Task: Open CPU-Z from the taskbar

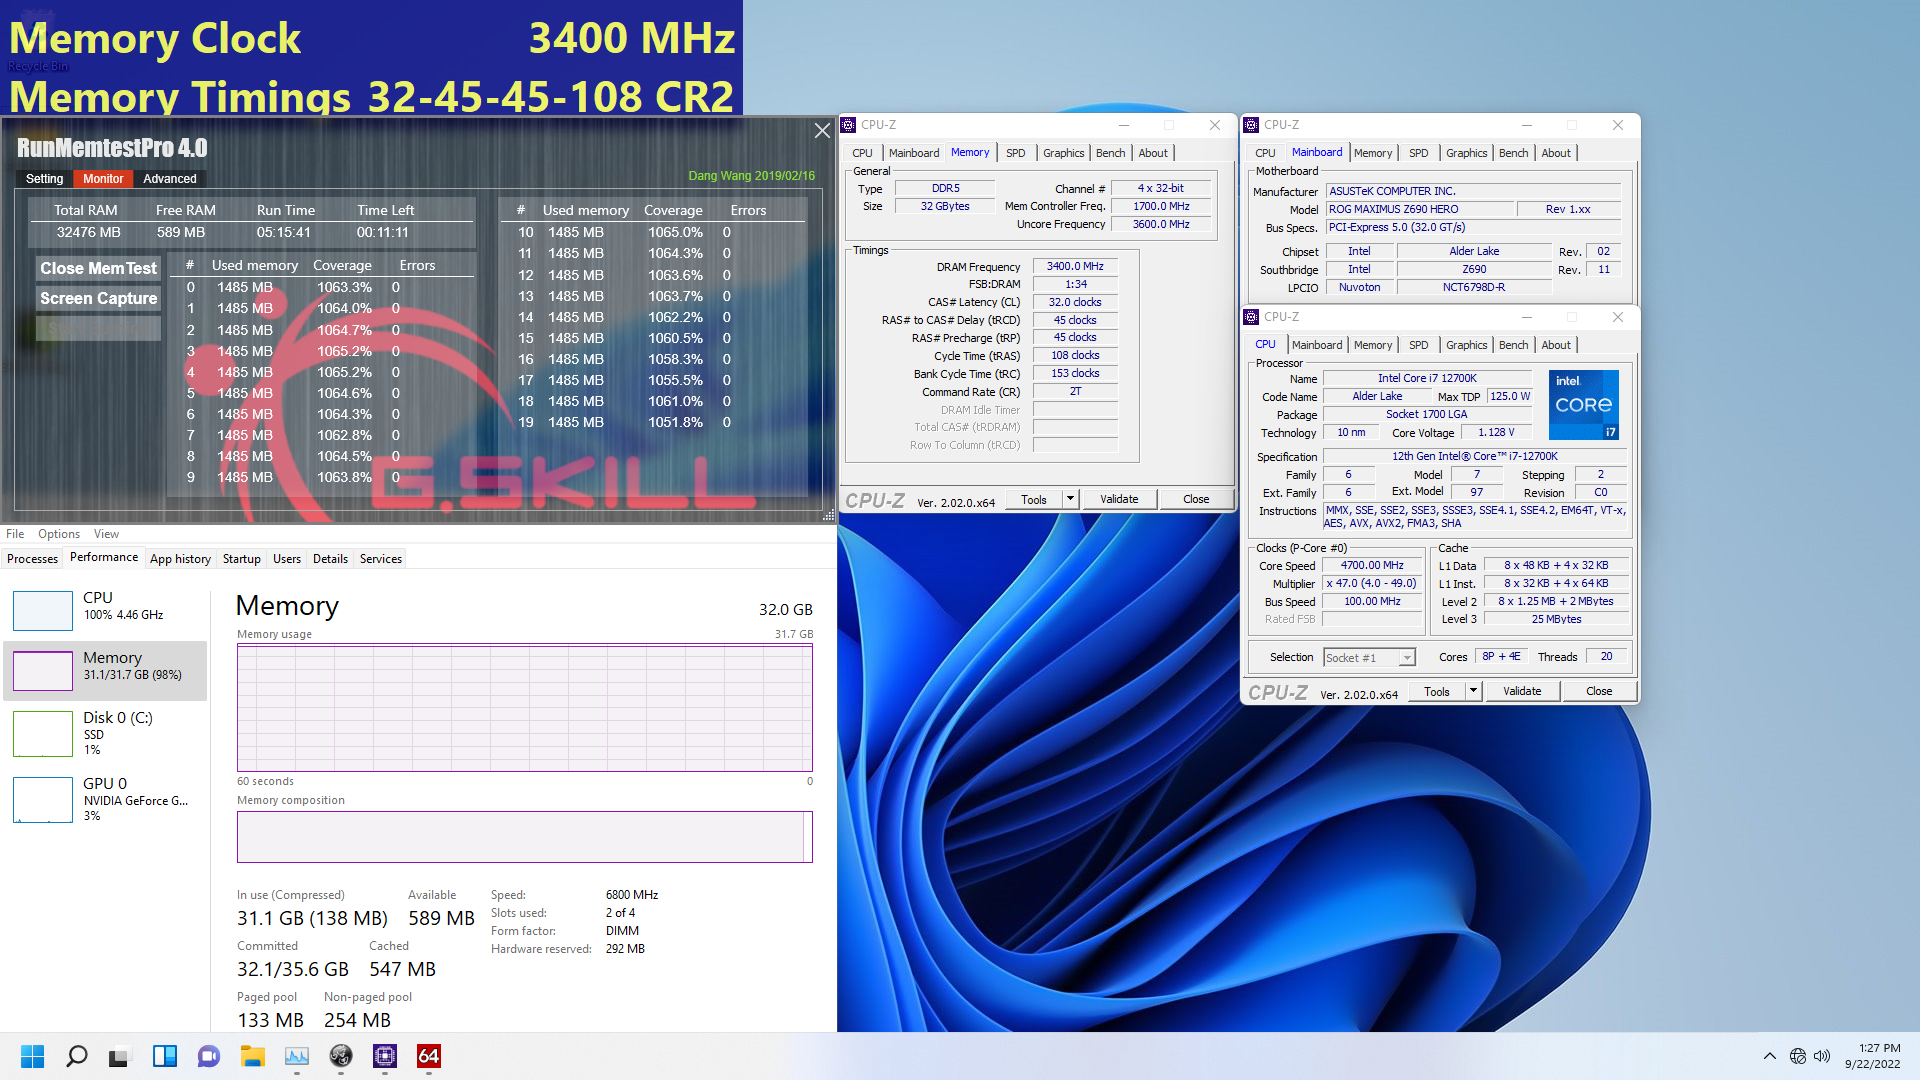Action: click(385, 1056)
